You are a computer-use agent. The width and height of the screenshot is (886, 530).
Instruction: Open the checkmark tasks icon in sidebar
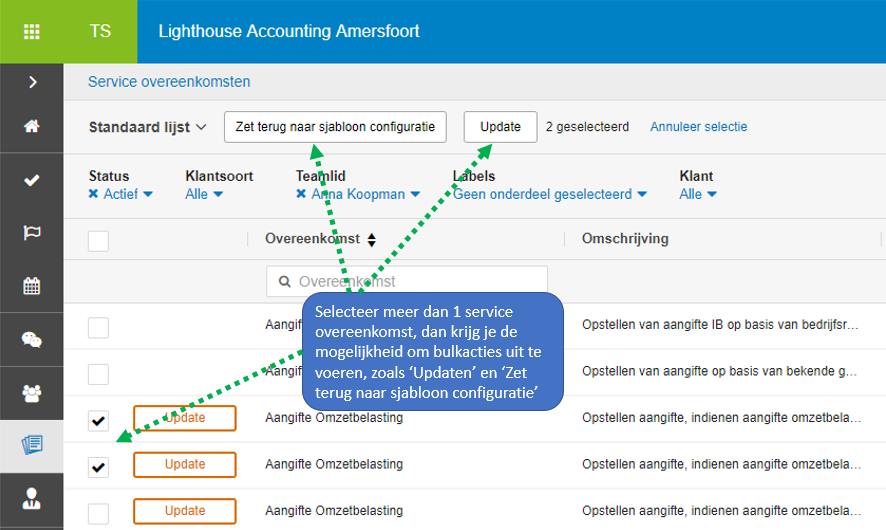click(31, 180)
